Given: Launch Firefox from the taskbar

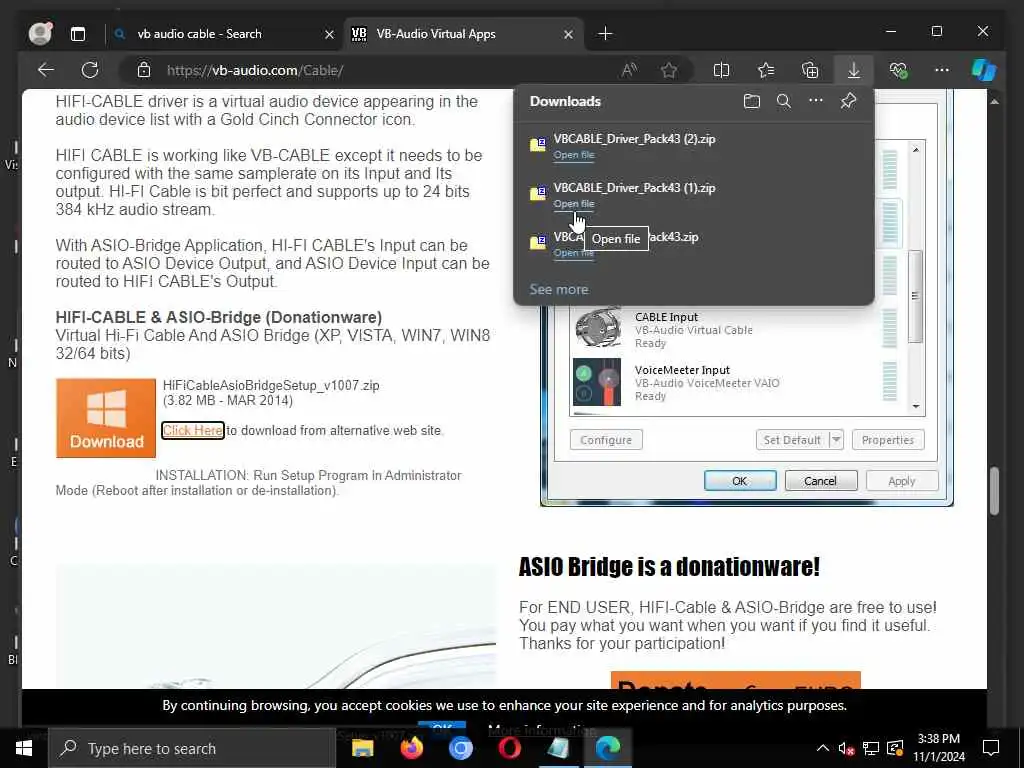Looking at the screenshot, I should click(411, 748).
